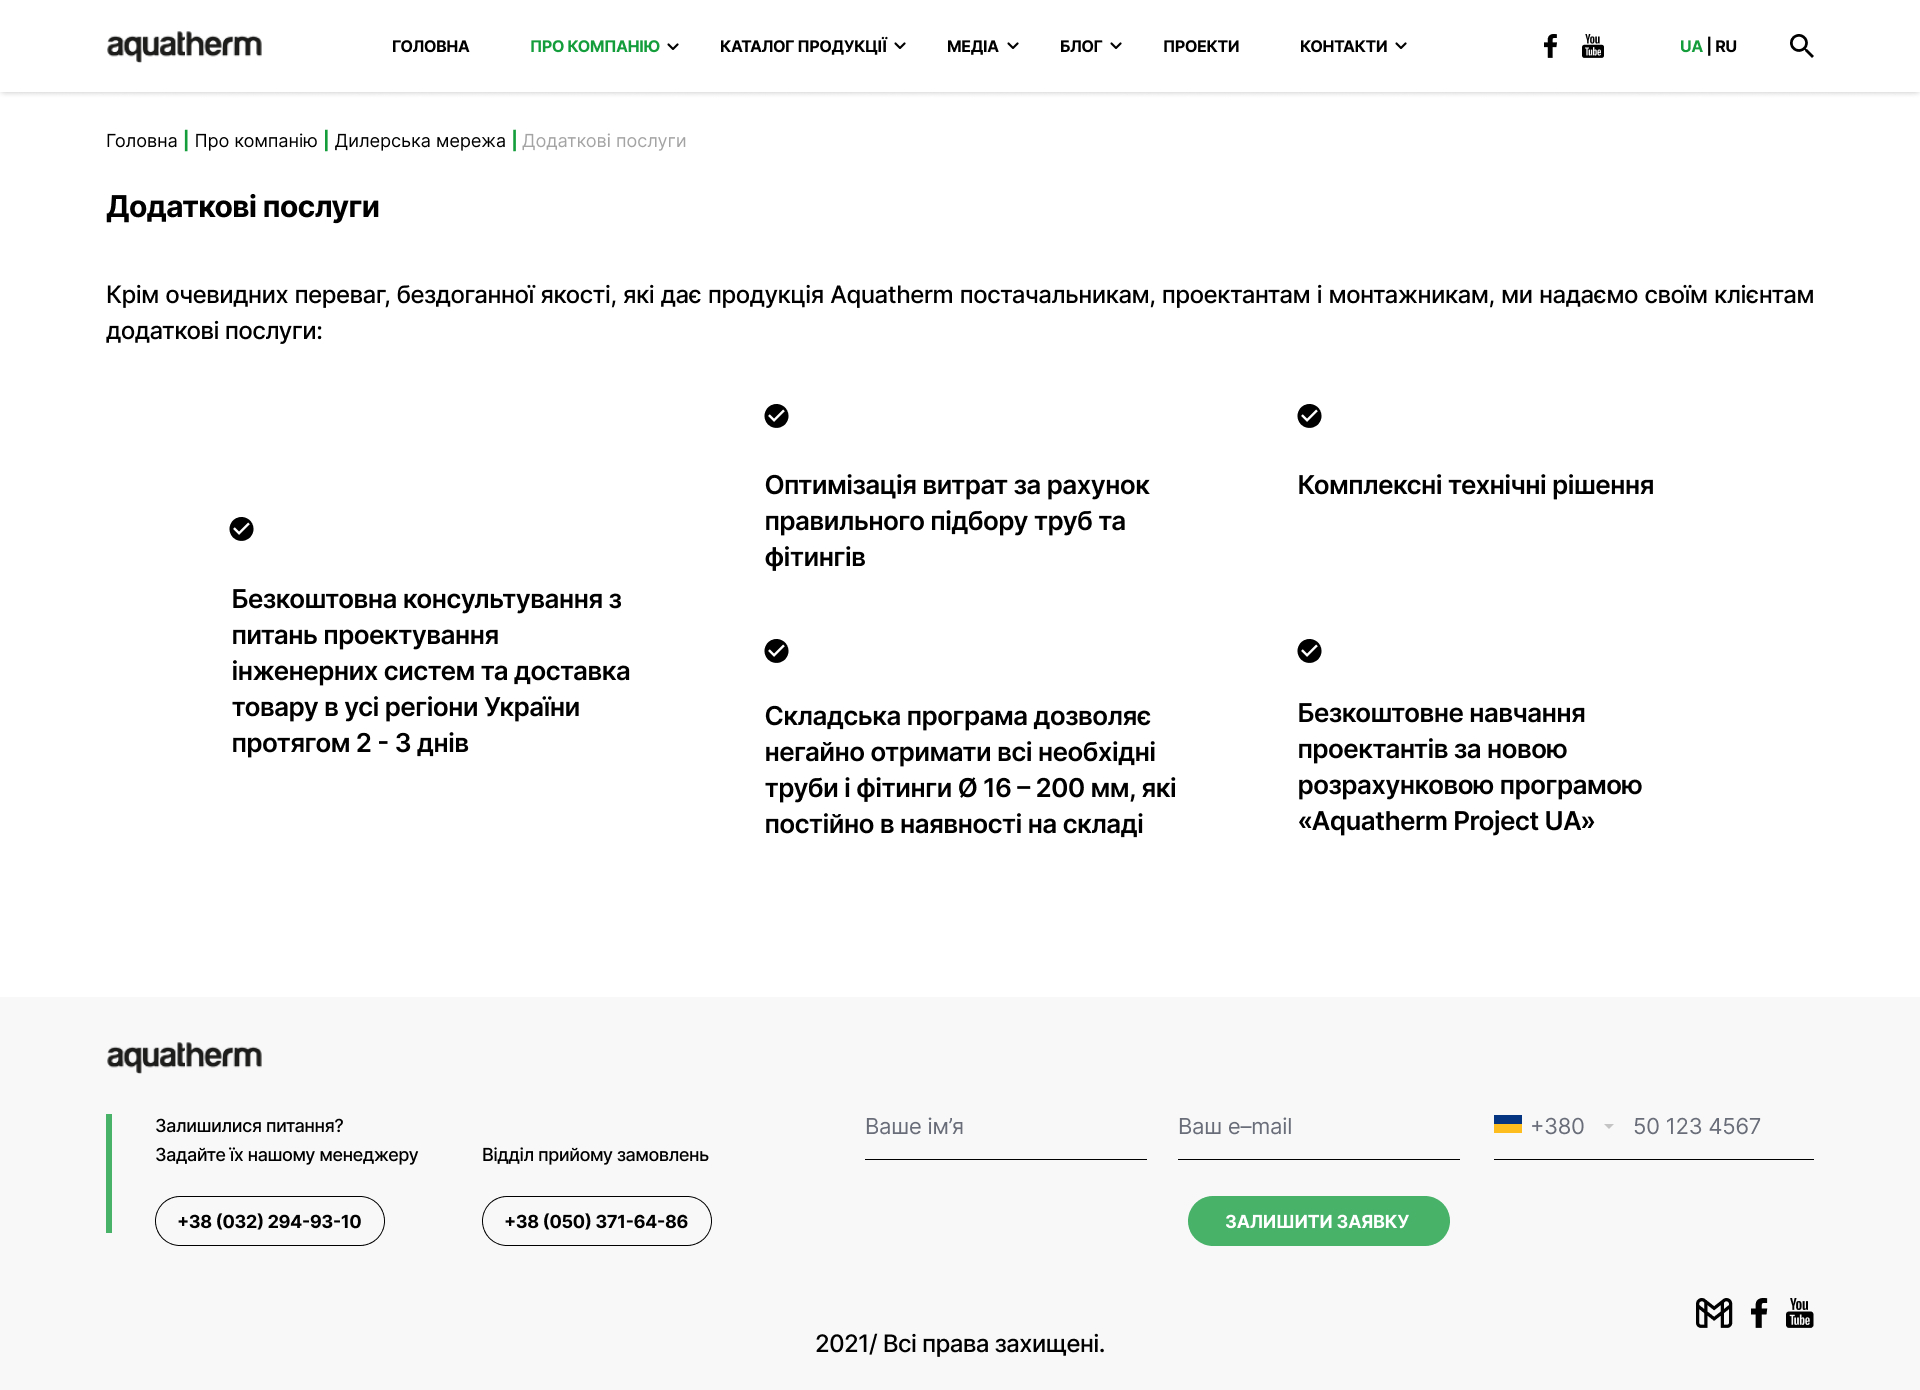The image size is (1920, 1390).
Task: Visit Facebook page from header icon
Action: pos(1550,46)
